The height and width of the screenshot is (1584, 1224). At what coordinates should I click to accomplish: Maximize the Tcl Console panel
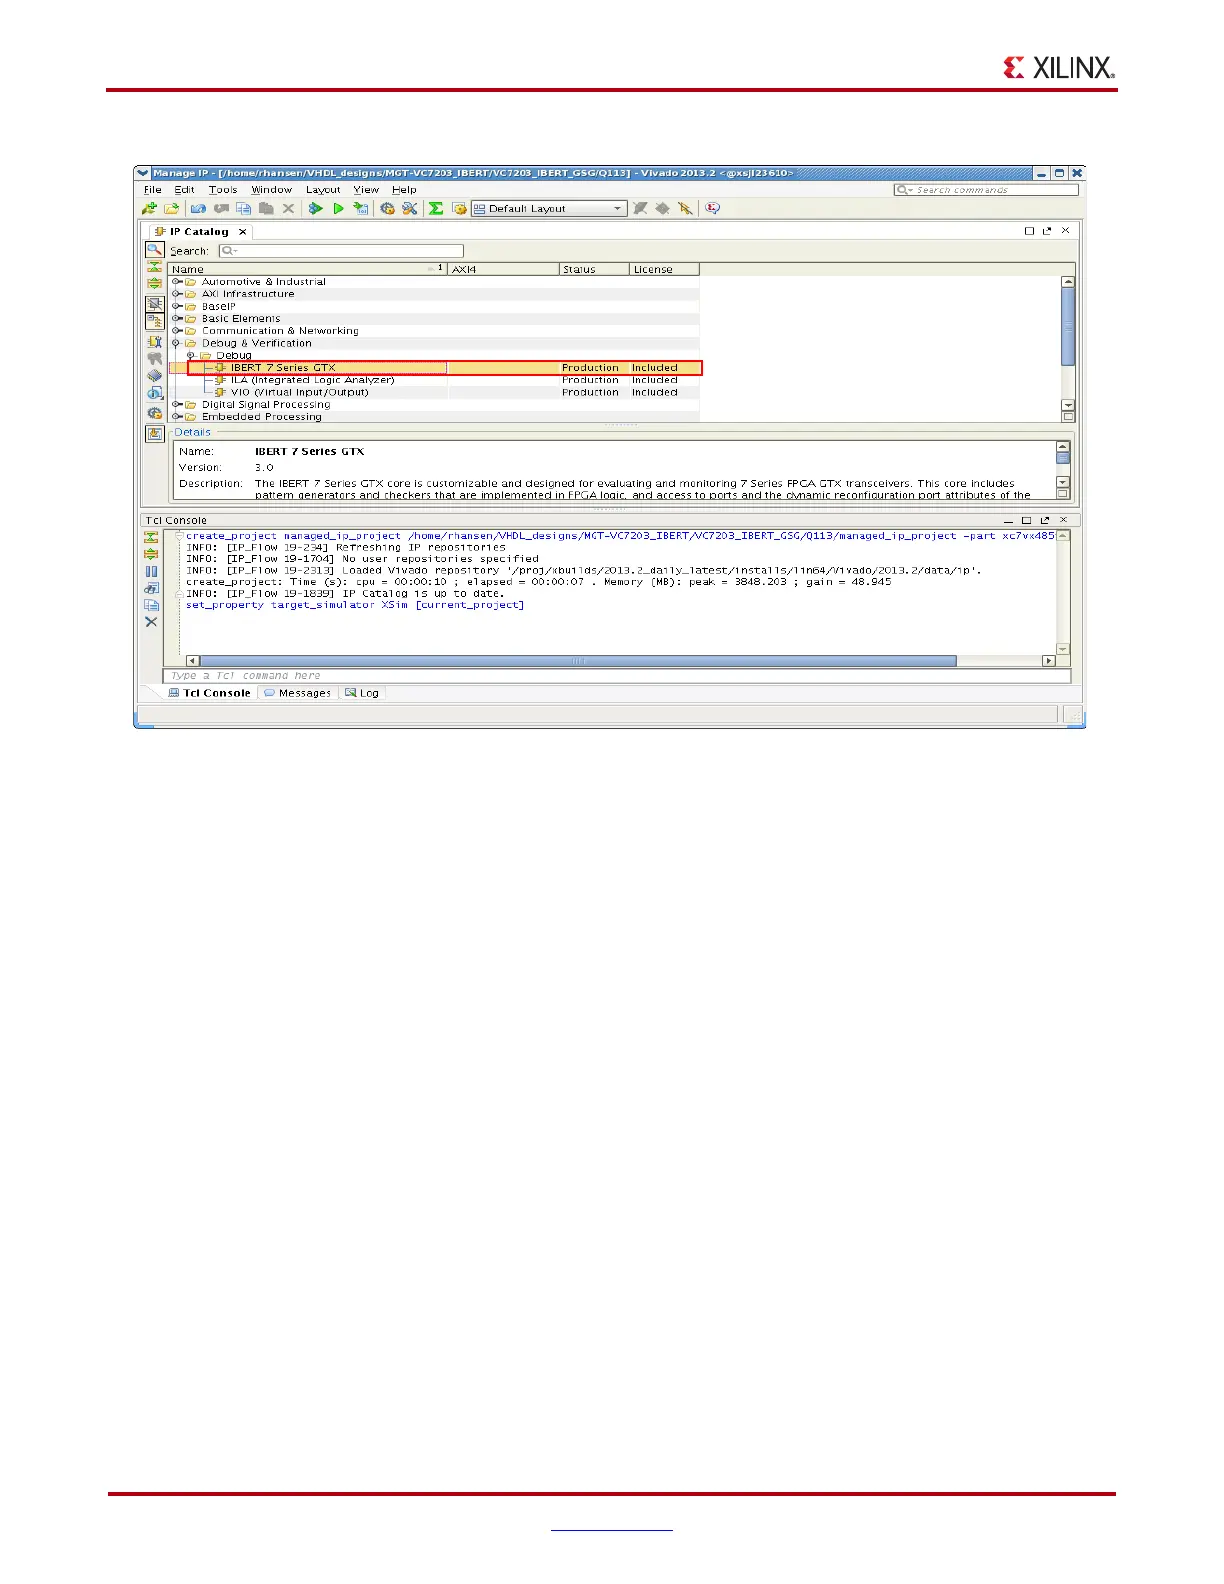[1026, 520]
